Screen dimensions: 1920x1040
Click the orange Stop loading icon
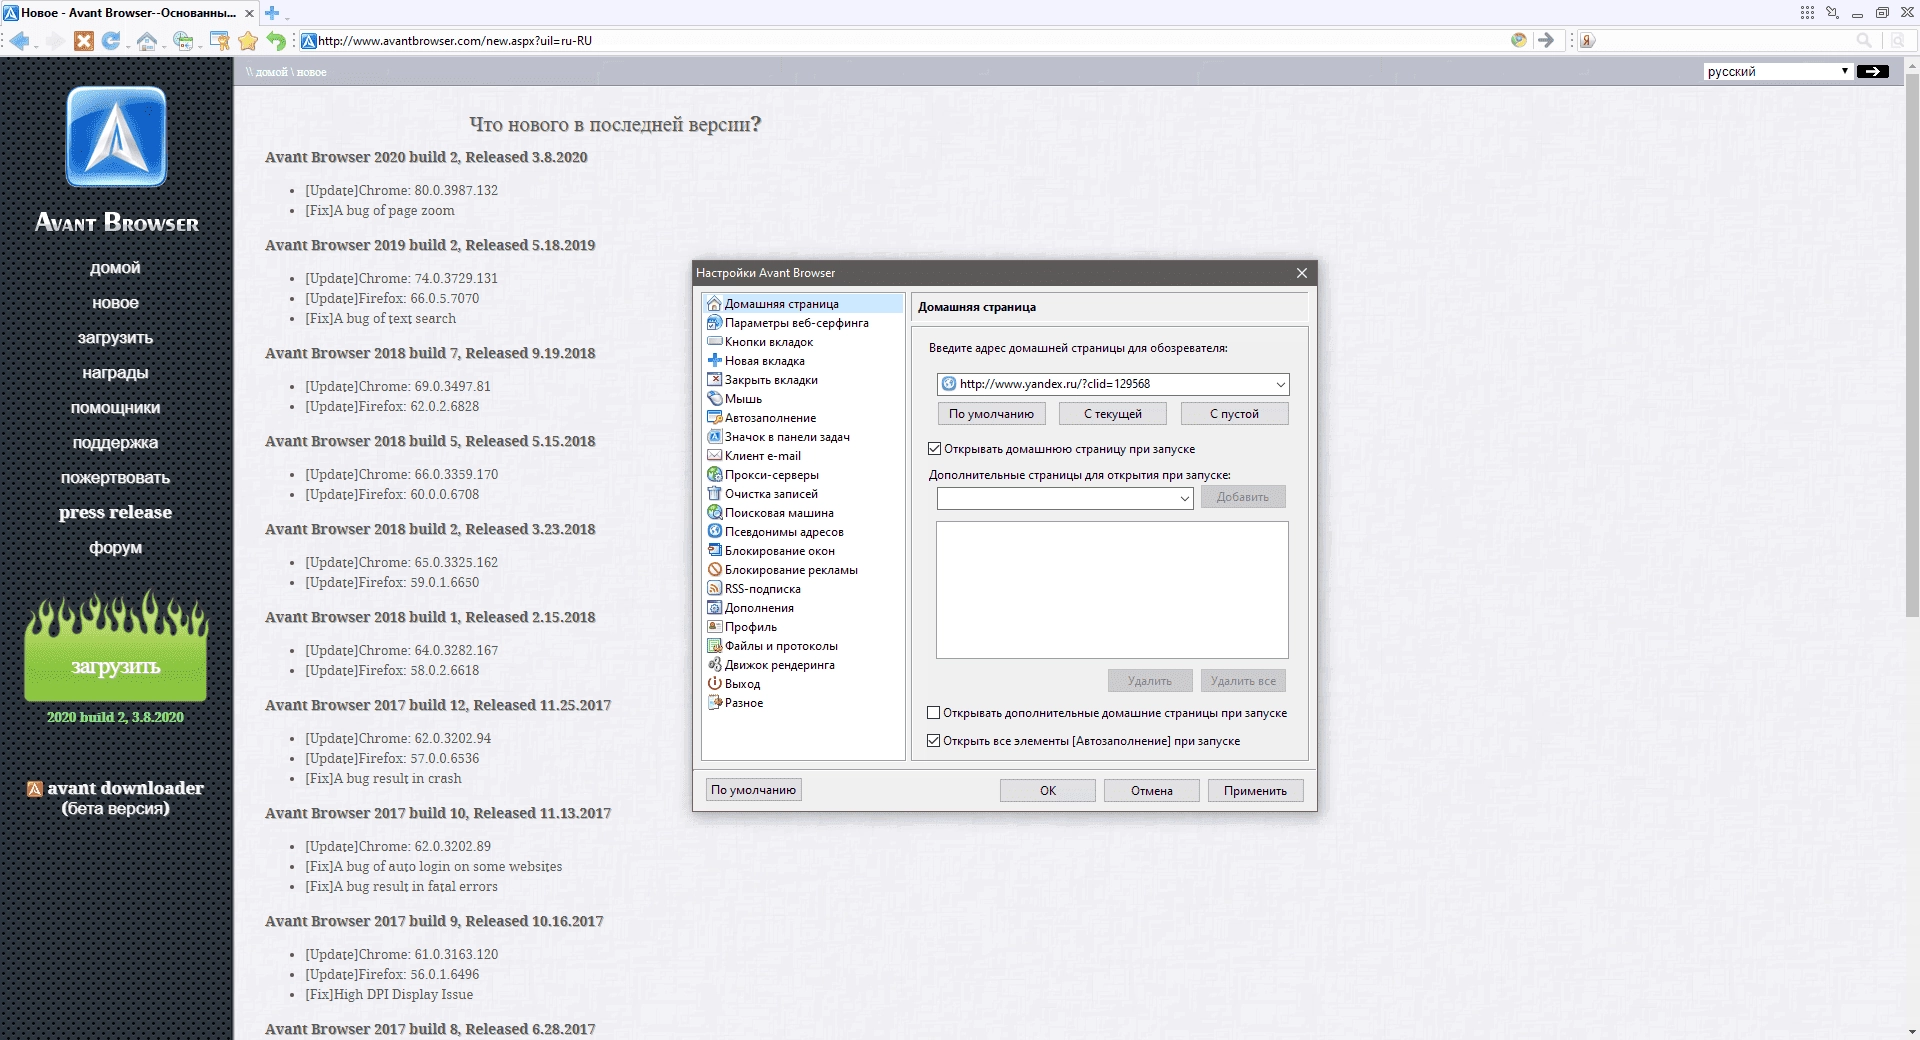pos(84,41)
